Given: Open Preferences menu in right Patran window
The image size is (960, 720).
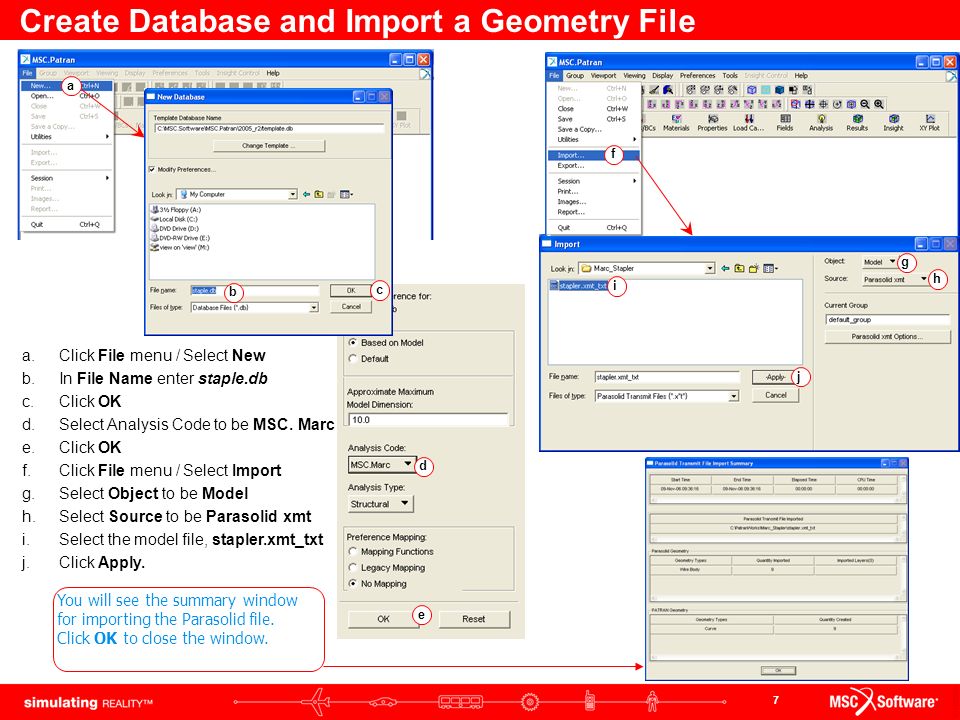Looking at the screenshot, I should point(697,76).
